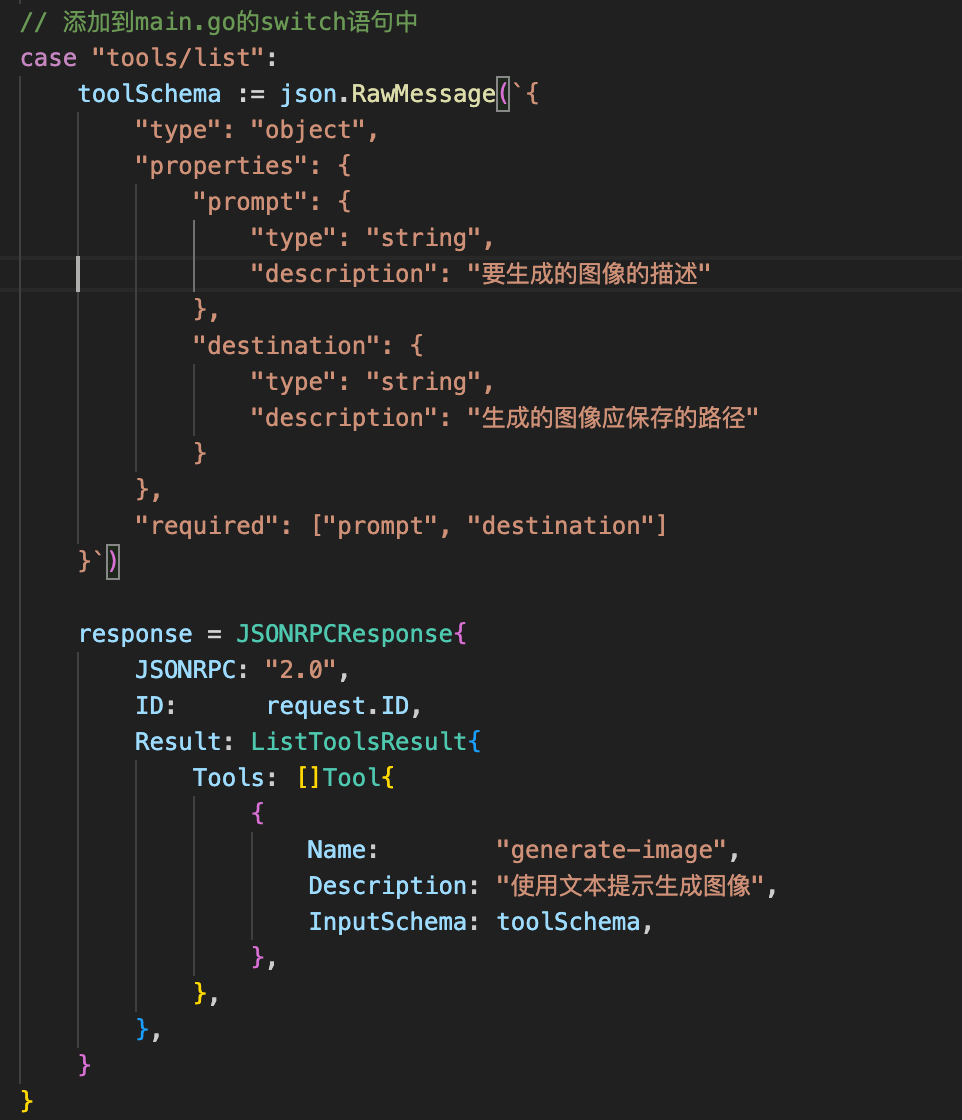Click the closing parenthesis after backtick
This screenshot has height=1120, width=962.
[113, 561]
